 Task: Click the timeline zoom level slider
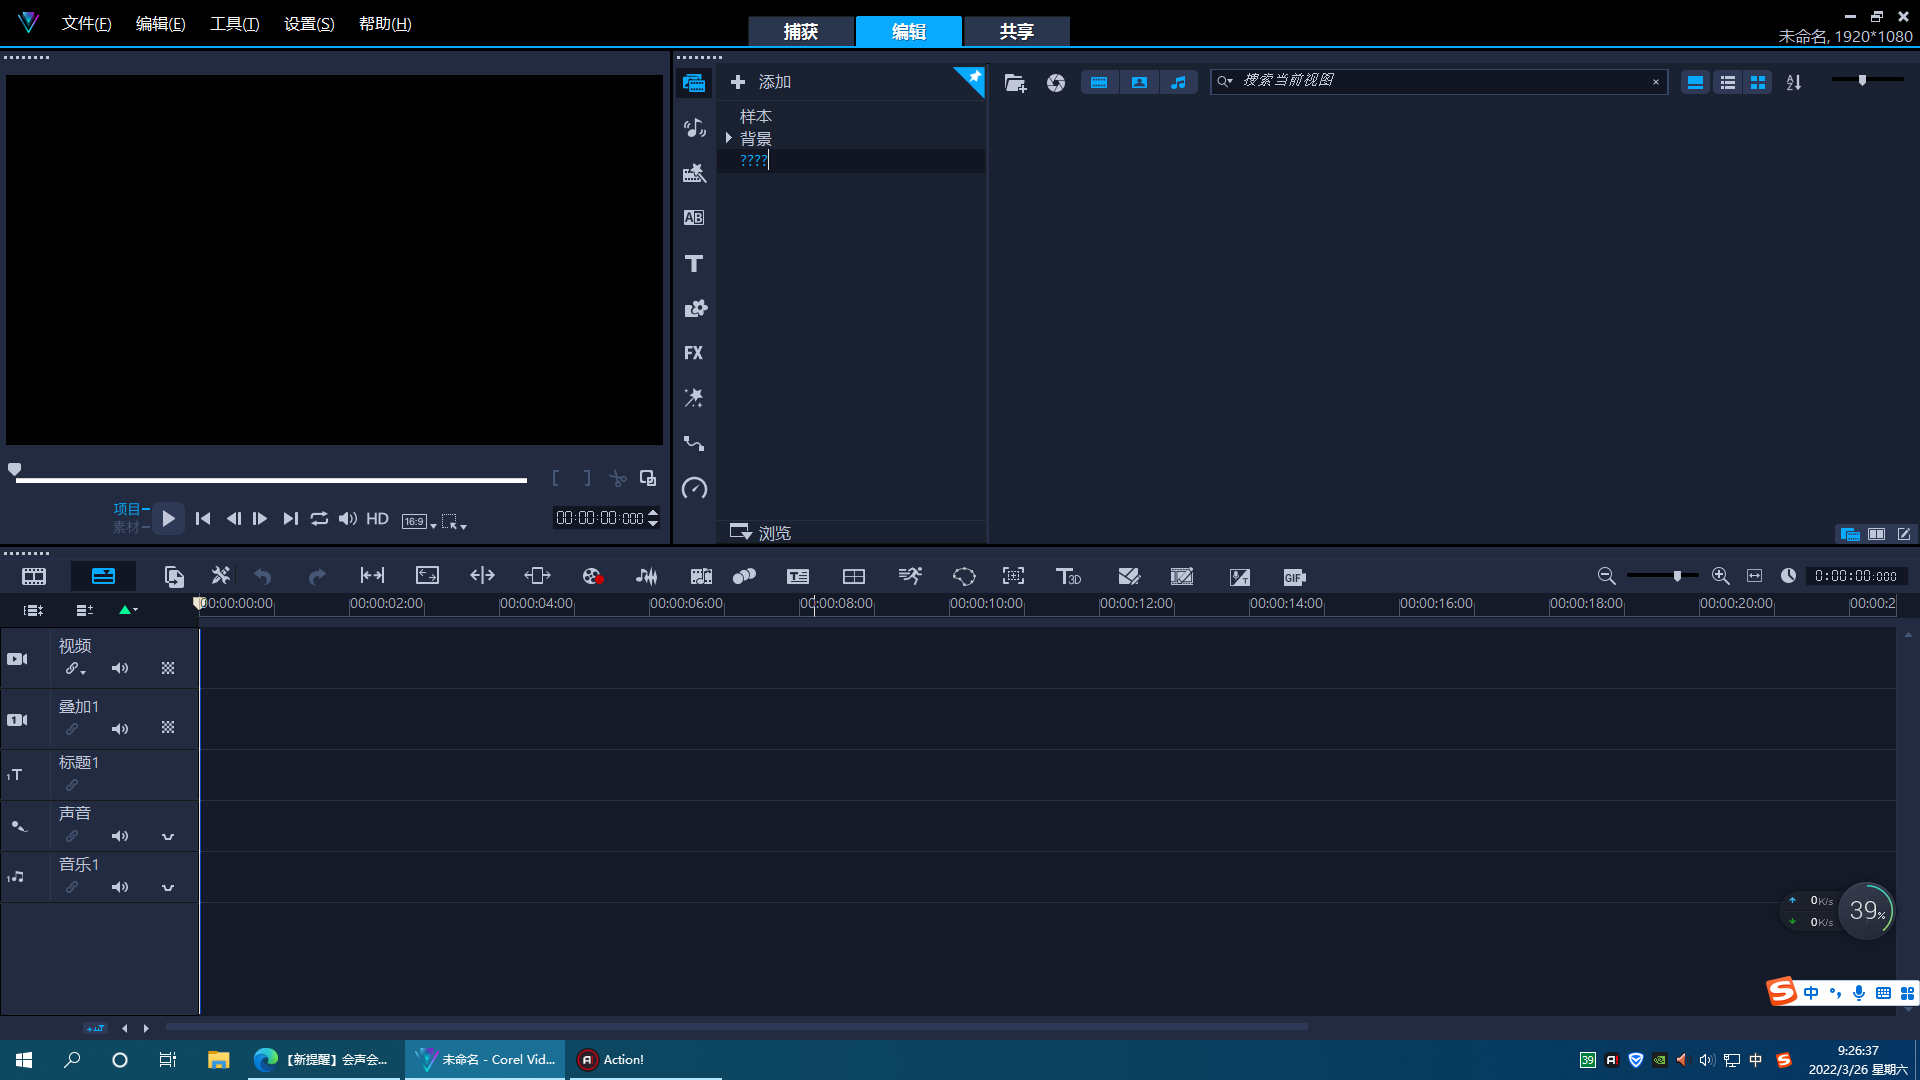pyautogui.click(x=1662, y=576)
